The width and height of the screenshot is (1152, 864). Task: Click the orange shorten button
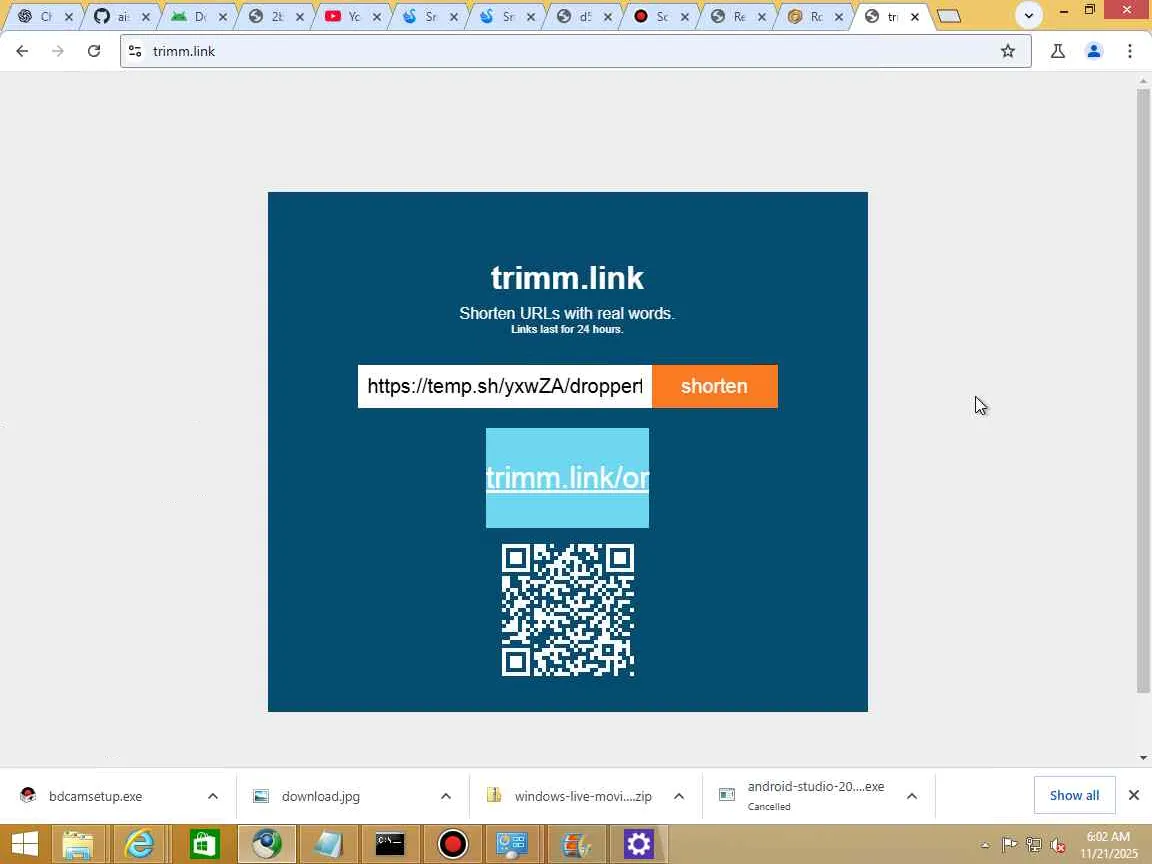pos(714,386)
